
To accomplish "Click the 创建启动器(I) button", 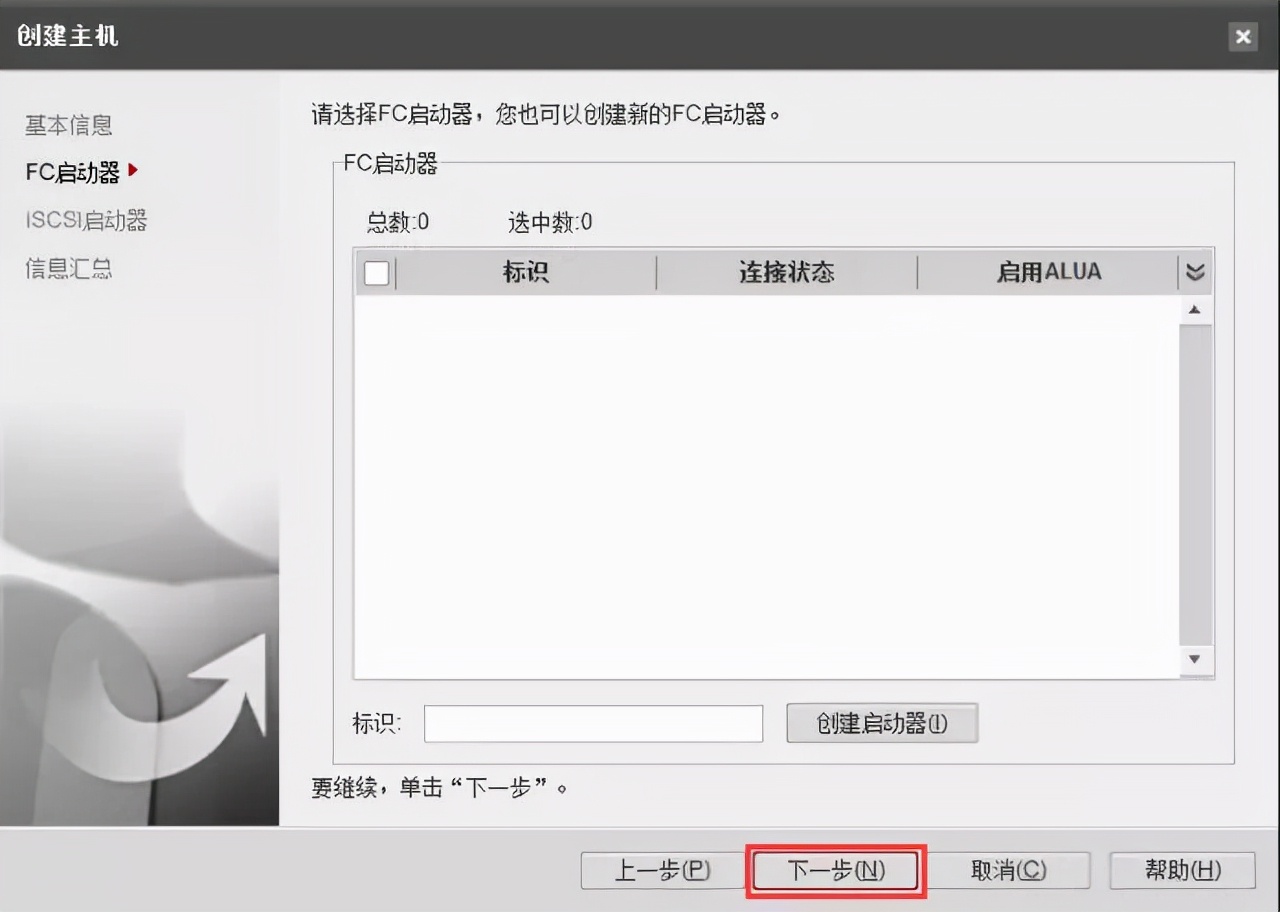I will point(882,722).
